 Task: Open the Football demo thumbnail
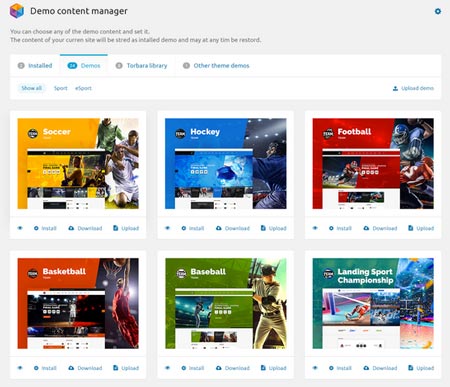[x=373, y=164]
